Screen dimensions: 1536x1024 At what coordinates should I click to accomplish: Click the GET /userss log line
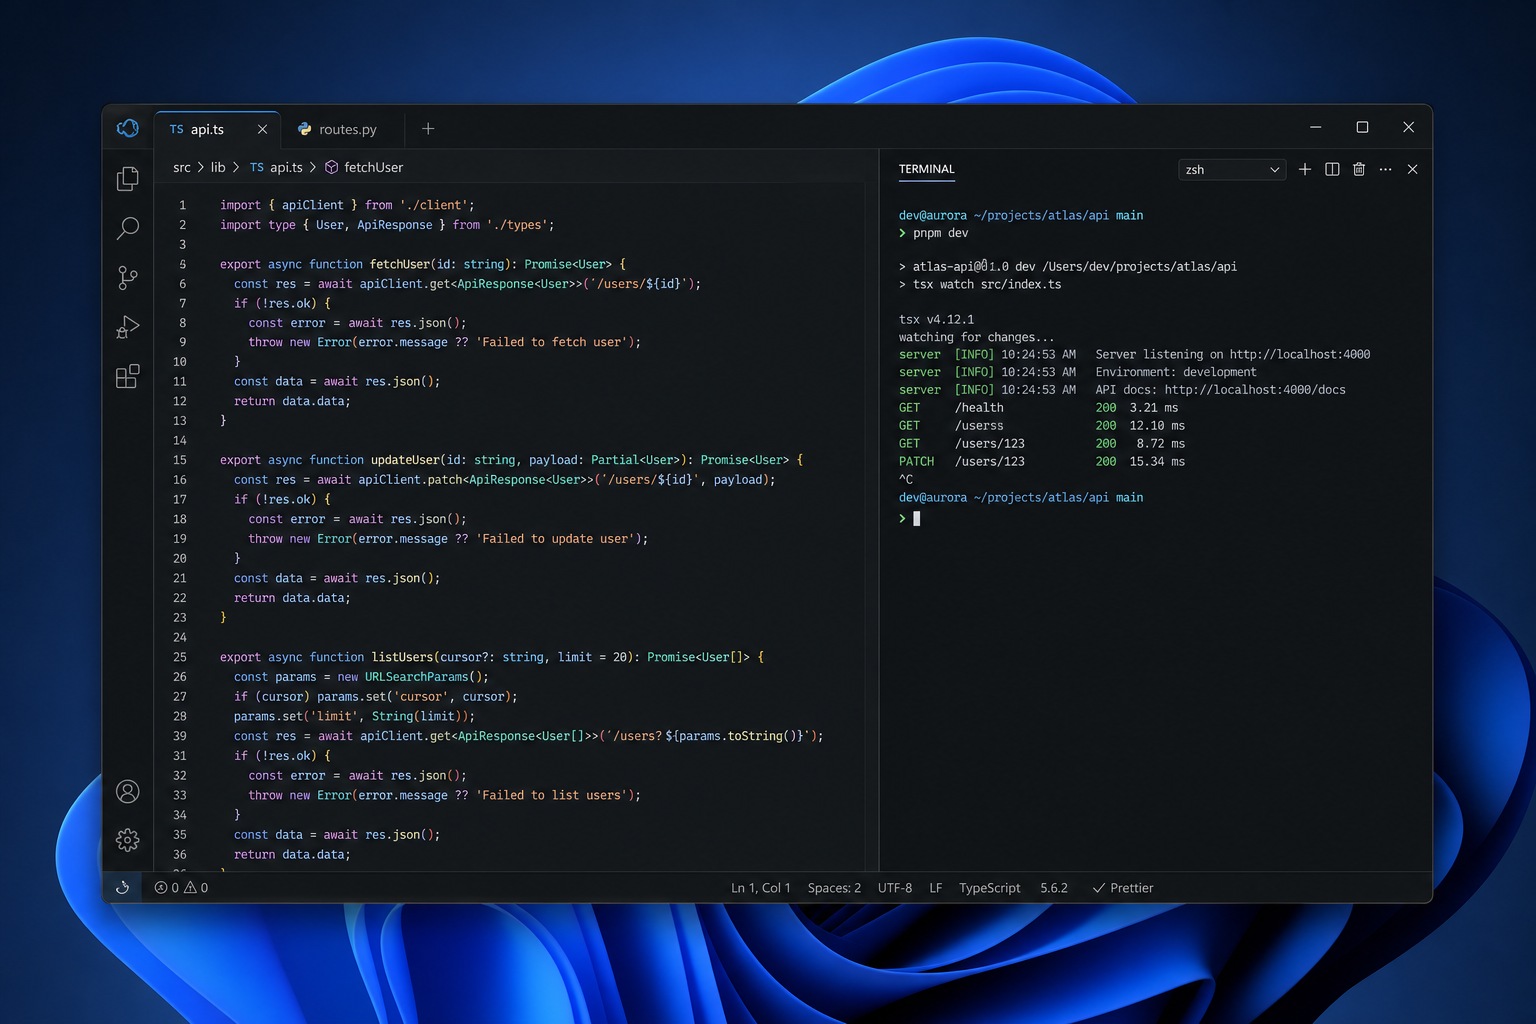pyautogui.click(x=1041, y=426)
